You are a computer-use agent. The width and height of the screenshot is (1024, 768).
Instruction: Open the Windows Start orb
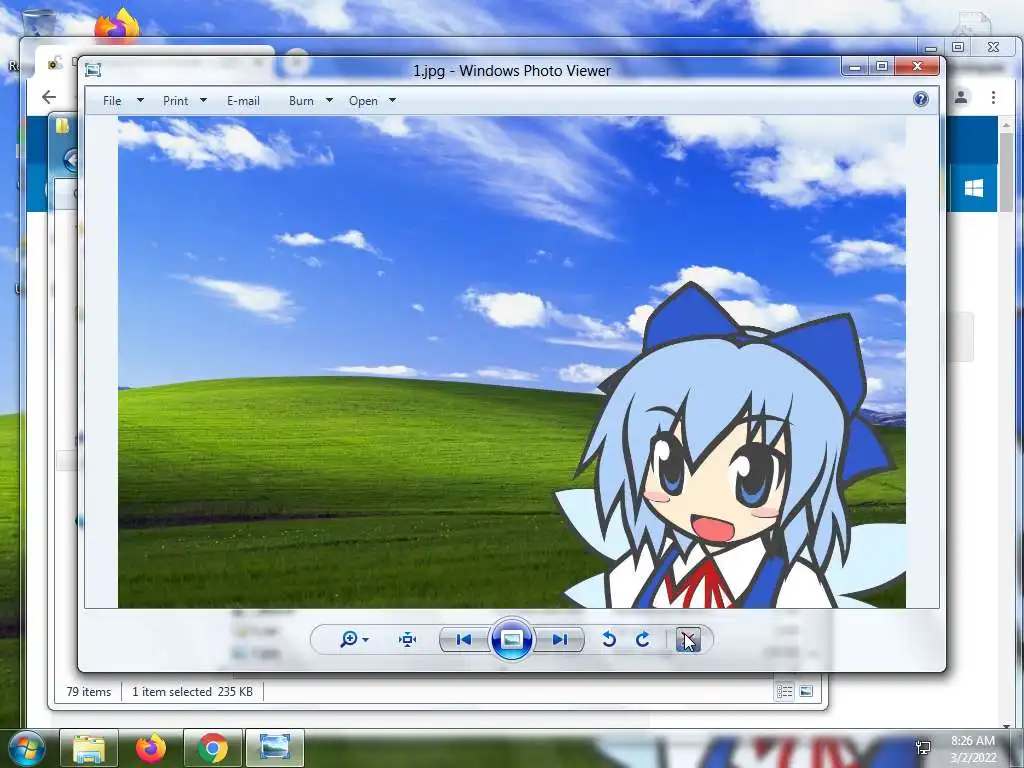click(x=27, y=748)
